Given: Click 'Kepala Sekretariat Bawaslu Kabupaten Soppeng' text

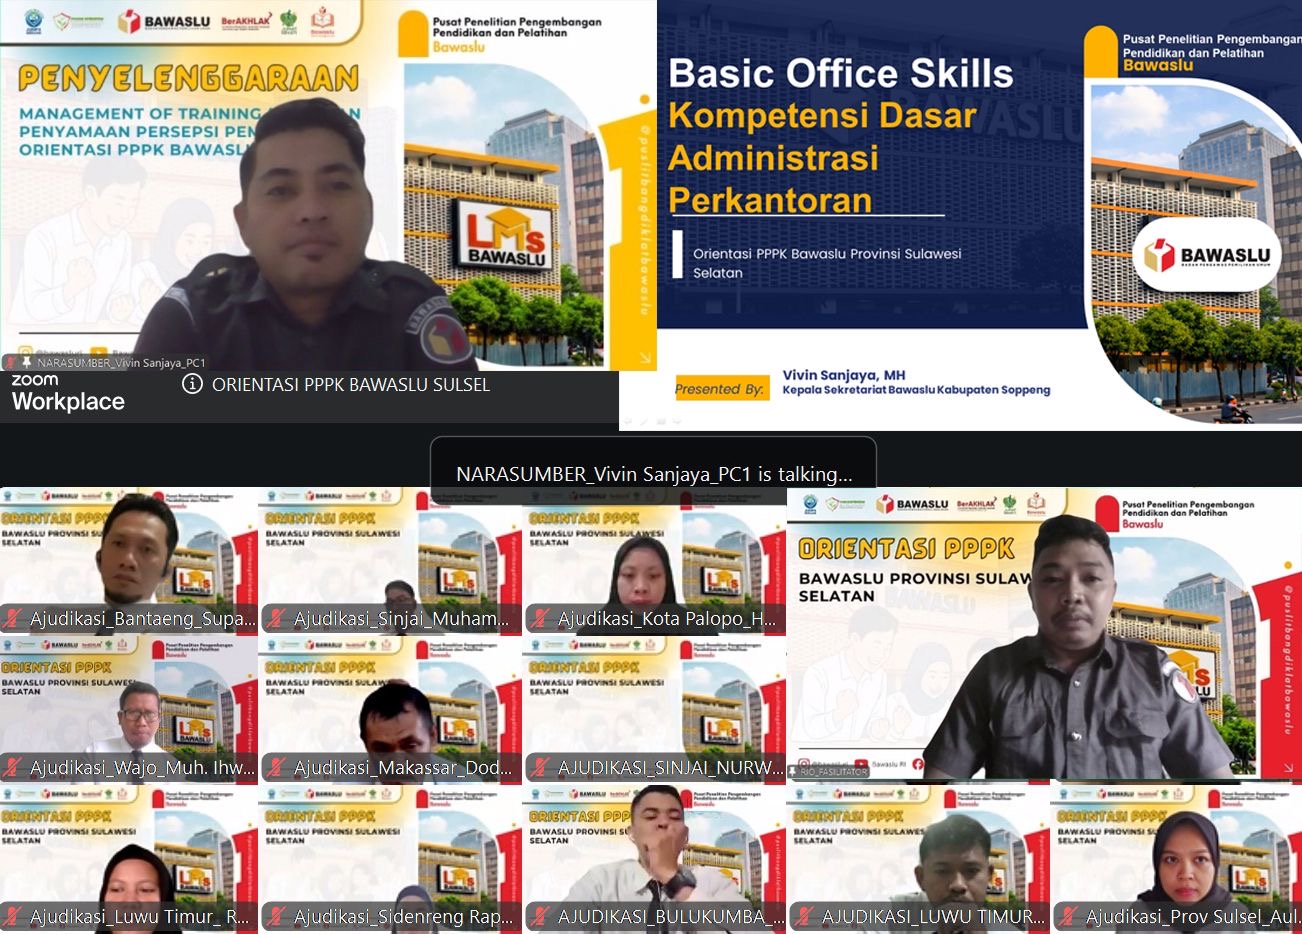Looking at the screenshot, I should (916, 390).
